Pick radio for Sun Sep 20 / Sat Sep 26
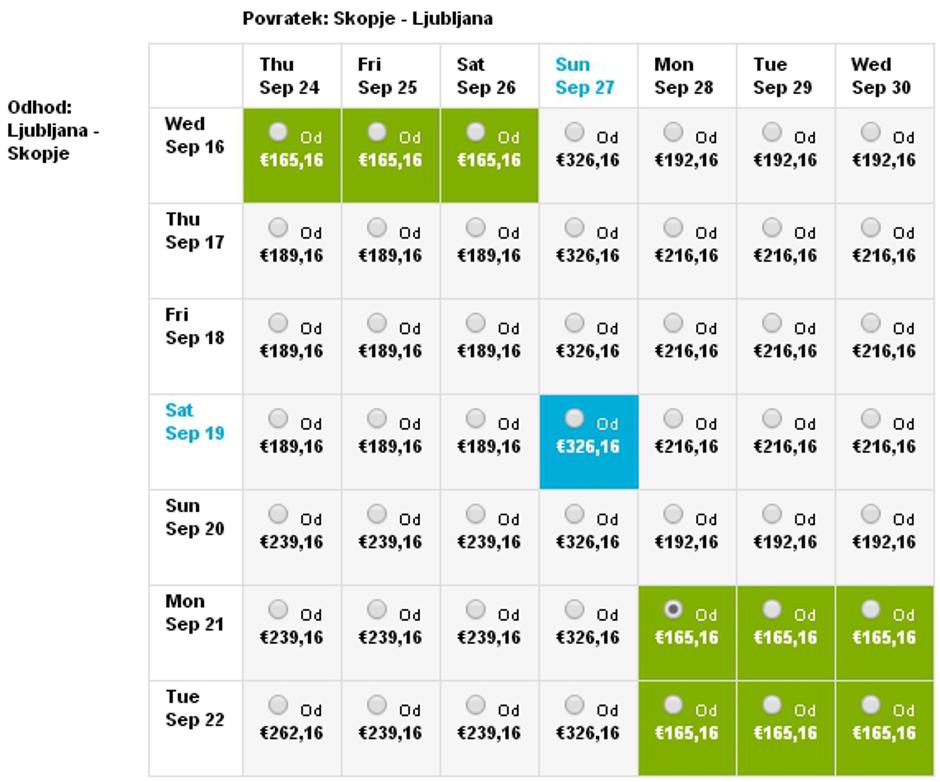Image resolution: width=940 pixels, height=782 pixels. [476, 513]
